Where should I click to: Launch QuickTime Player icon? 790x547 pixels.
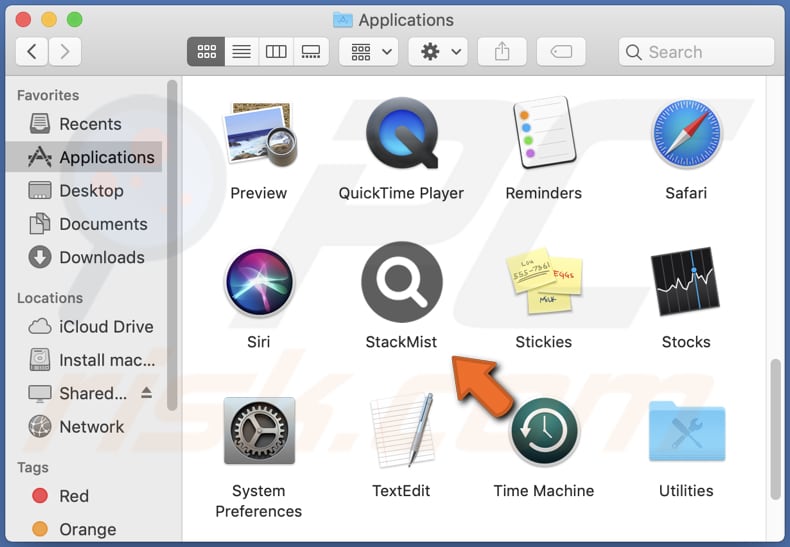click(402, 133)
